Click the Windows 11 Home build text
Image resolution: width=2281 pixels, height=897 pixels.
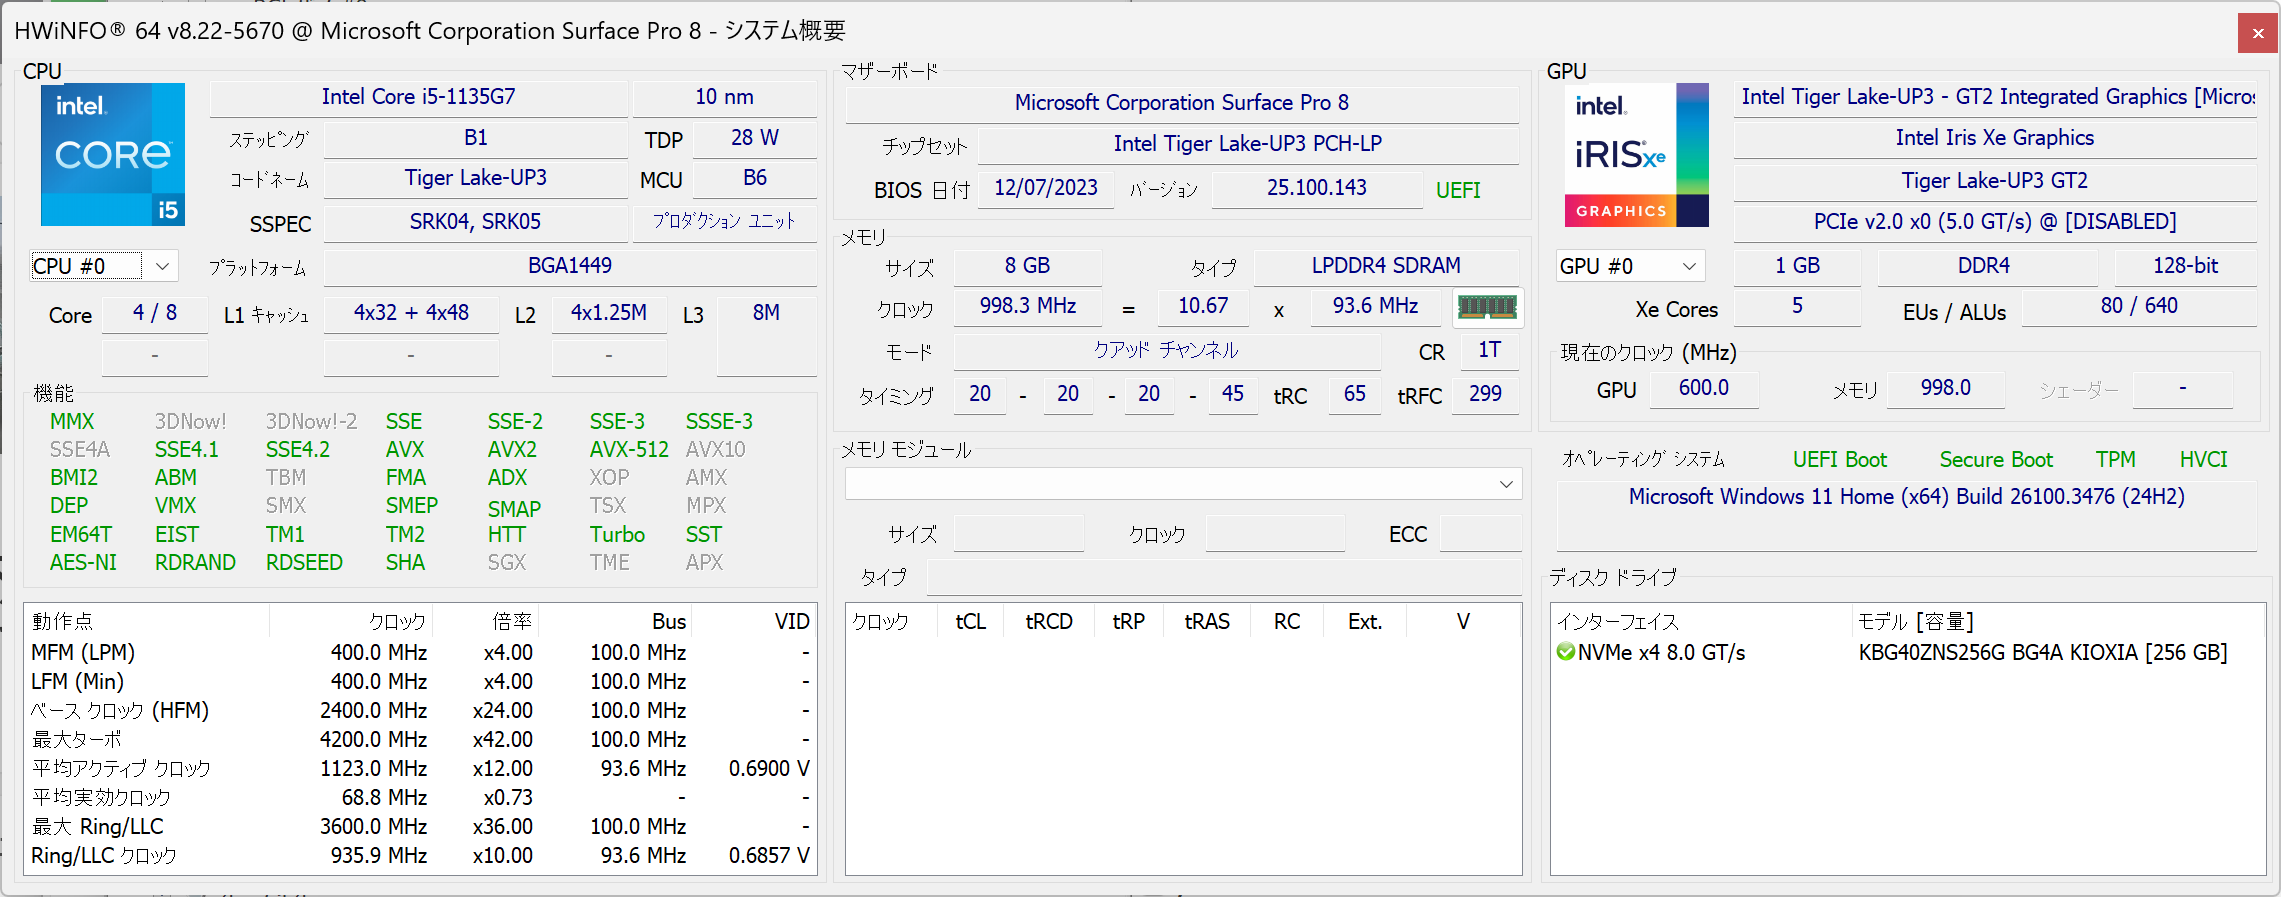point(1906,497)
